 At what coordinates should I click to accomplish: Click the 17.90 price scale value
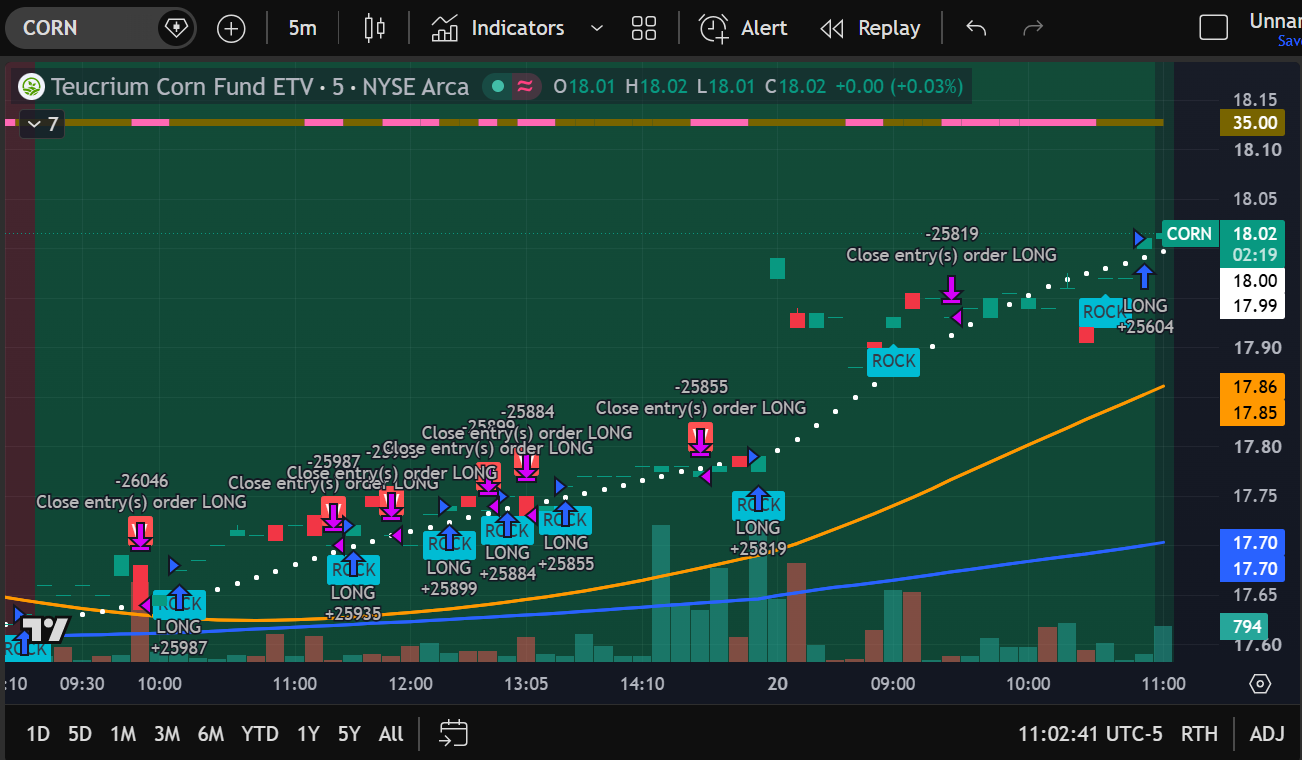(1256, 347)
